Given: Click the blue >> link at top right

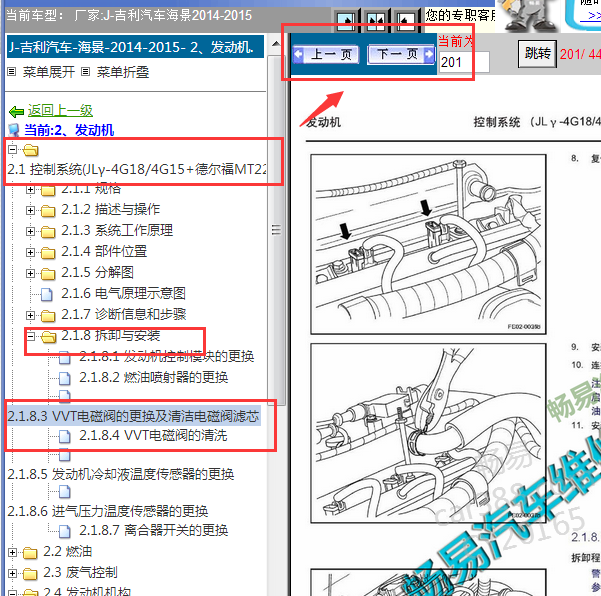Looking at the screenshot, I should [591, 16].
